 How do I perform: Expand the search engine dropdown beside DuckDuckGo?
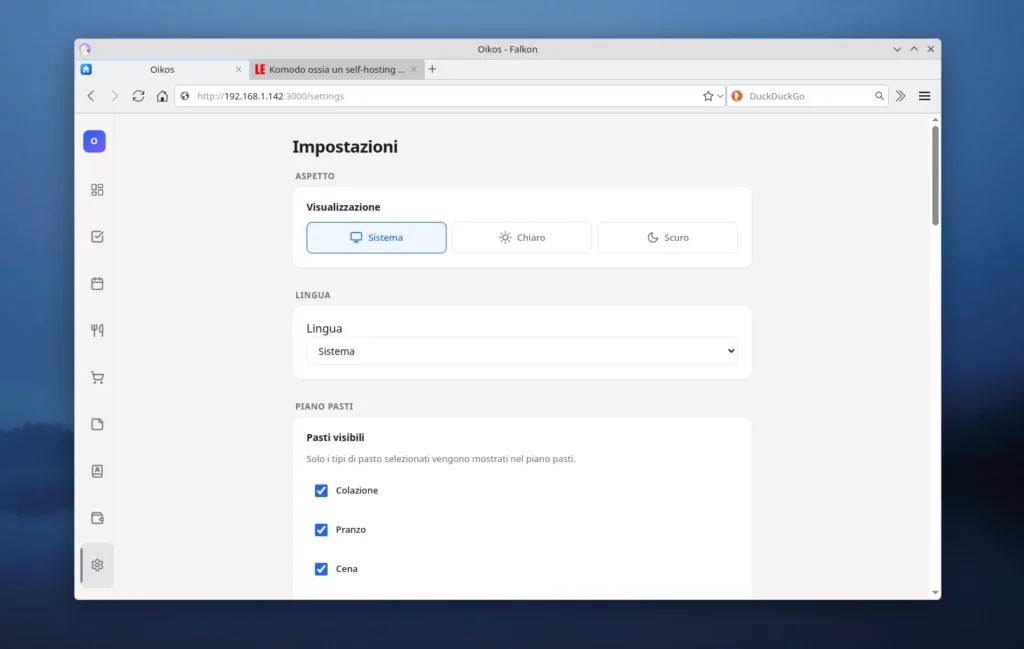(738, 96)
